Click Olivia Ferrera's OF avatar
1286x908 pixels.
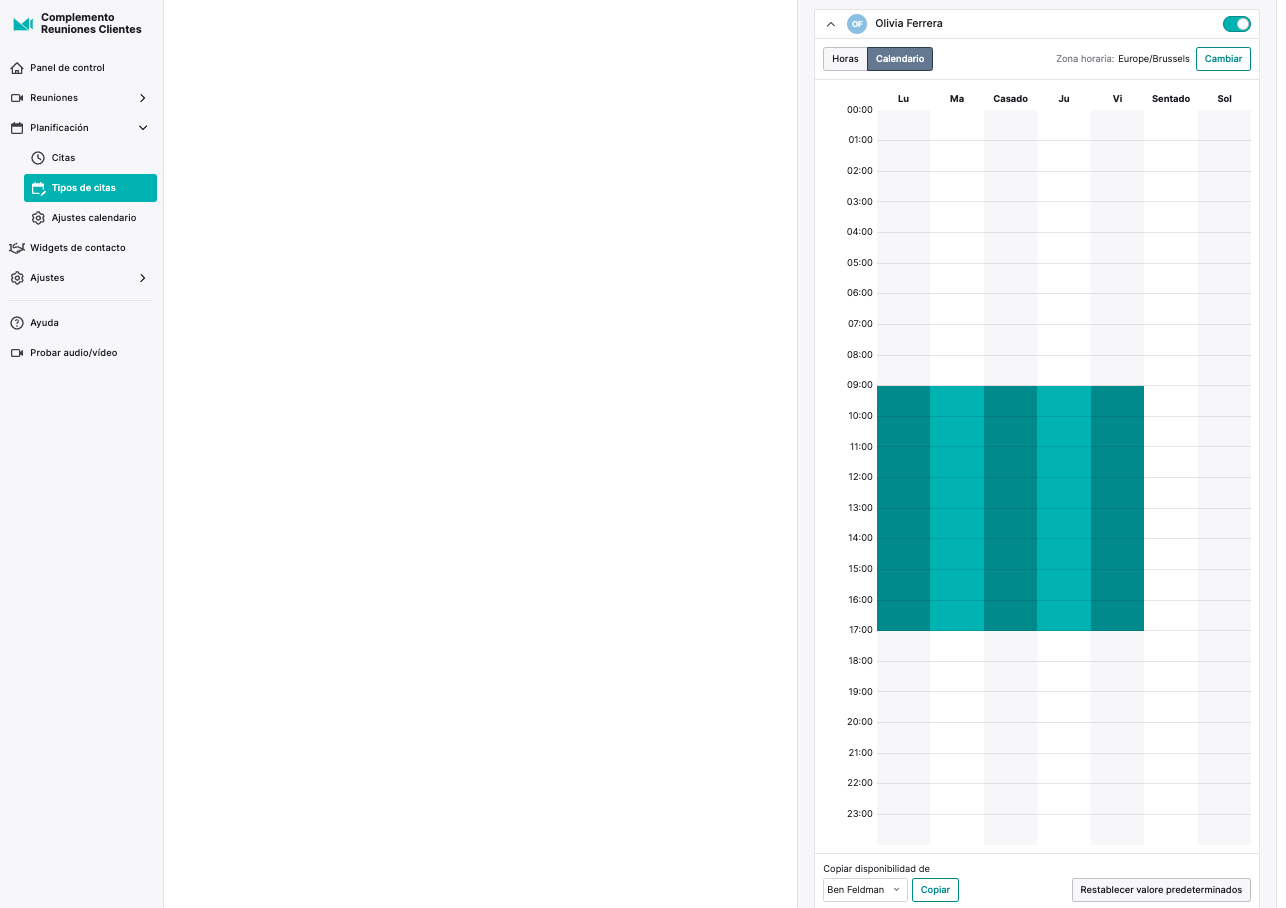pos(857,24)
